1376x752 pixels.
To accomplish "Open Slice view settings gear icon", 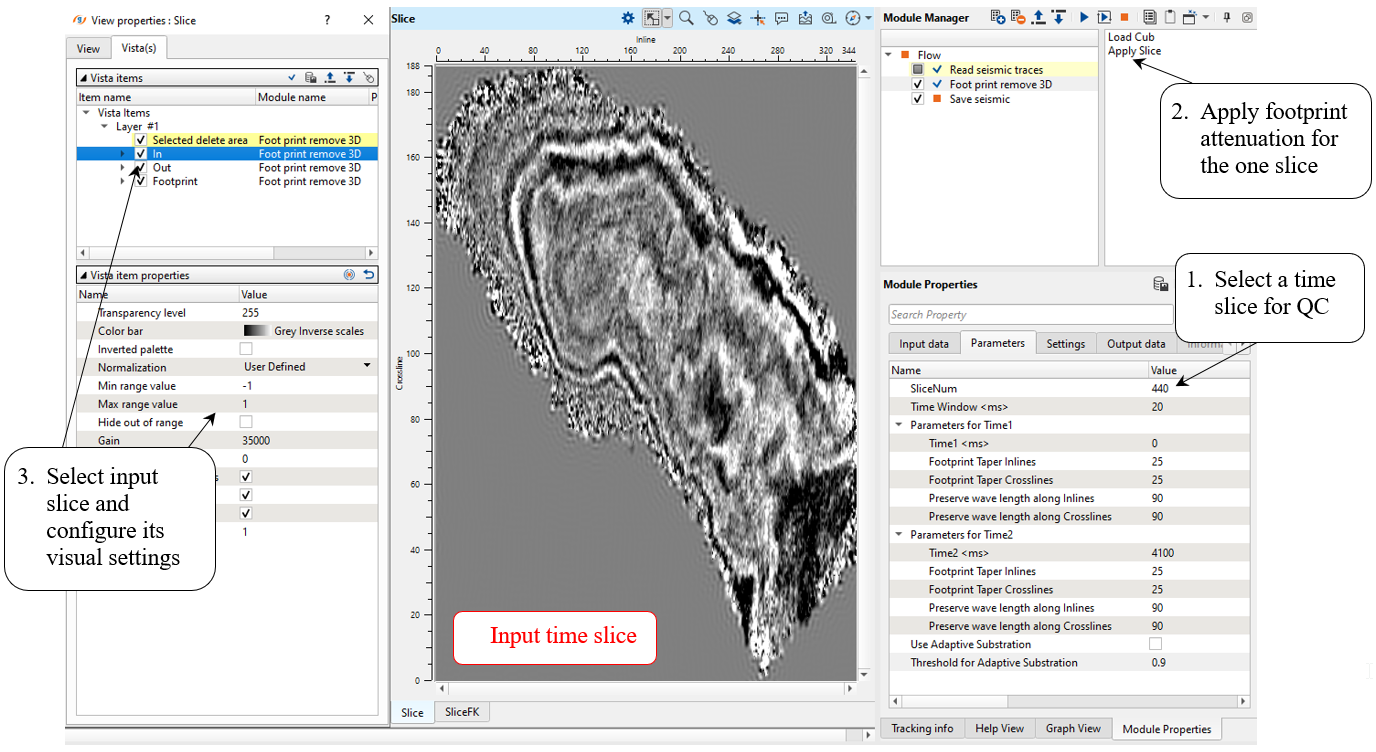I will pyautogui.click(x=628, y=18).
